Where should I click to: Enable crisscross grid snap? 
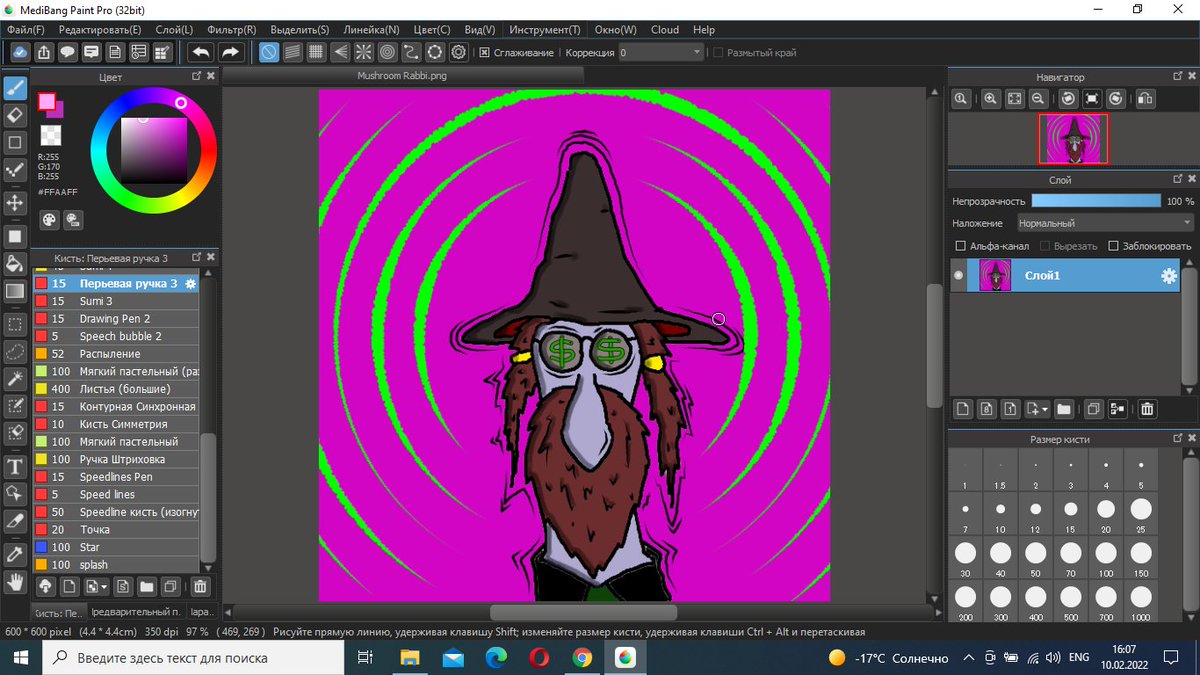pyautogui.click(x=316, y=52)
